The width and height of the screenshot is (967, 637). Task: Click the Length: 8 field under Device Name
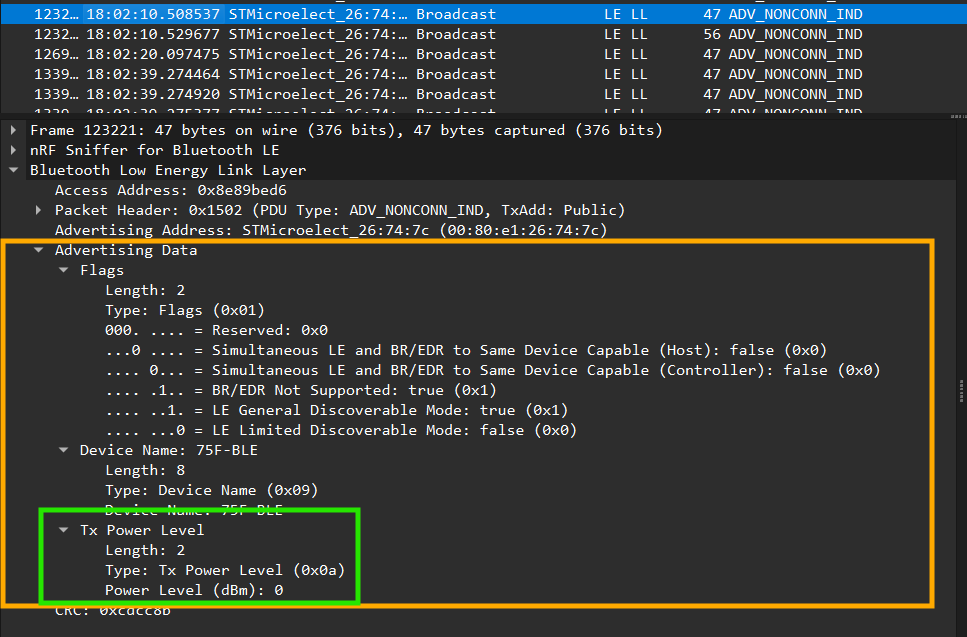[x=145, y=470]
